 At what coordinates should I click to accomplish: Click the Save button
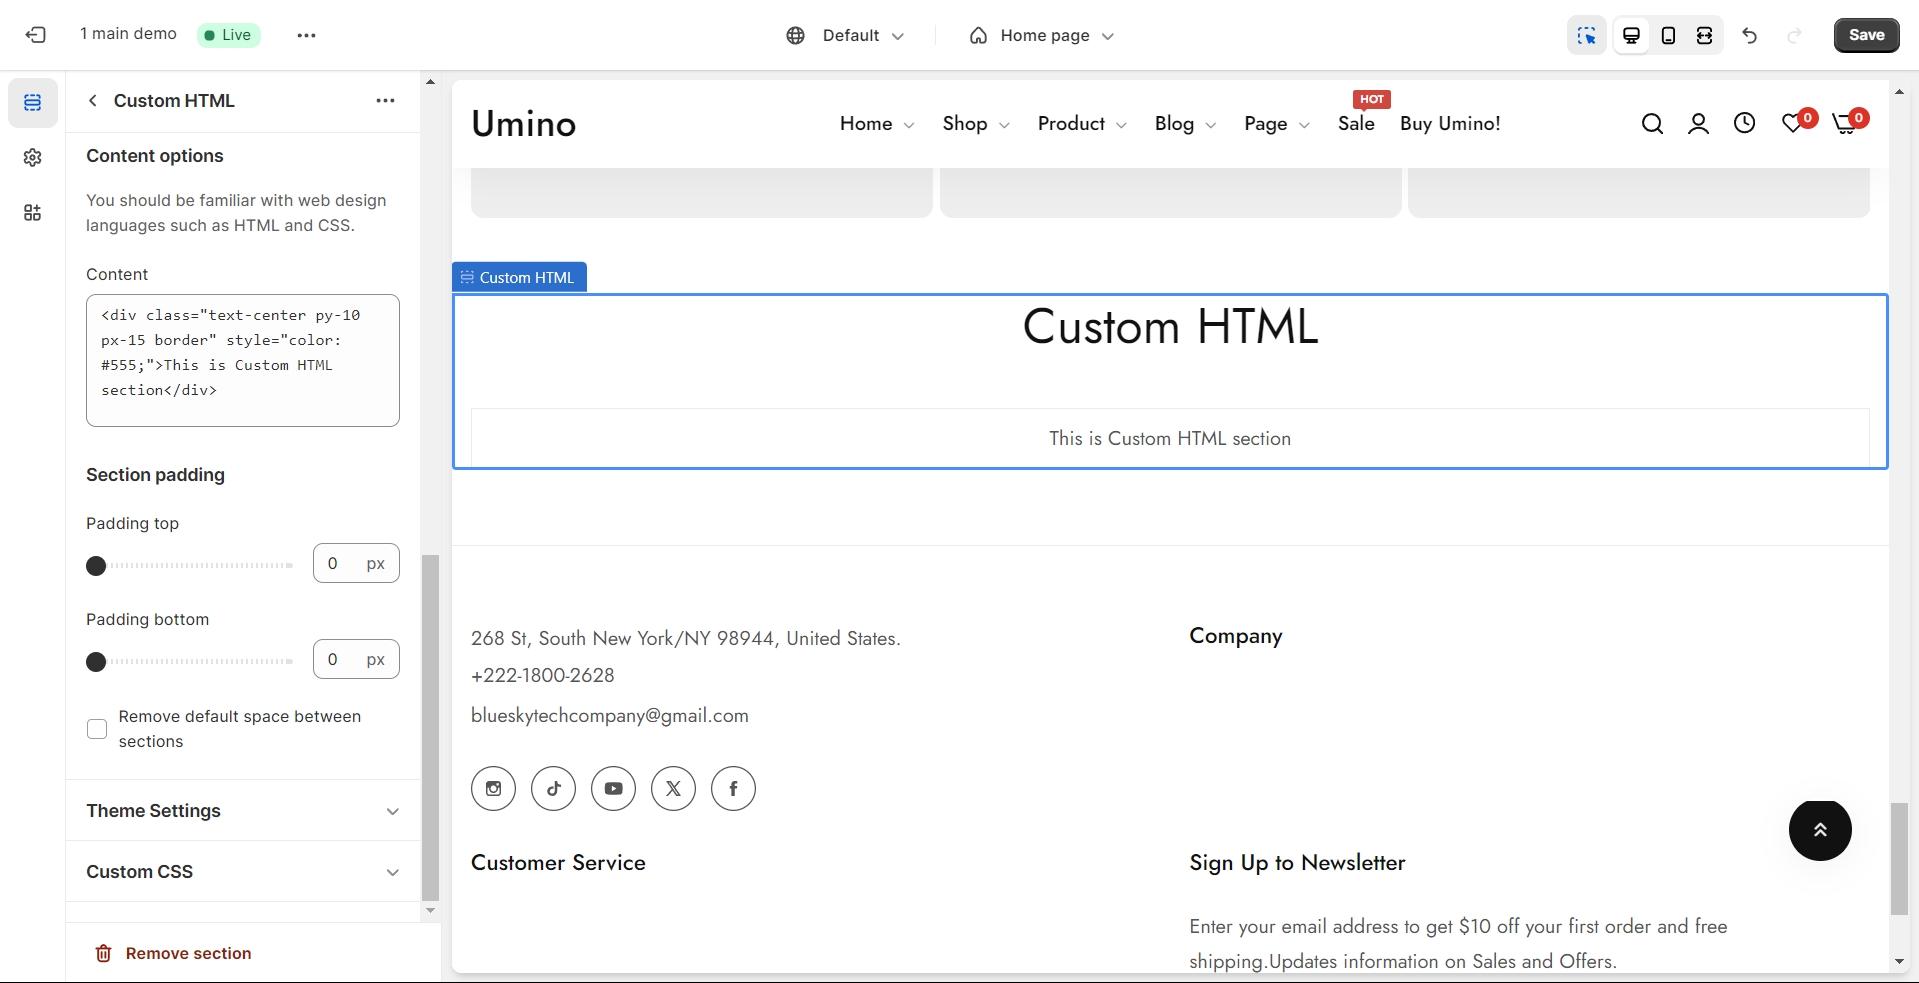(1866, 35)
